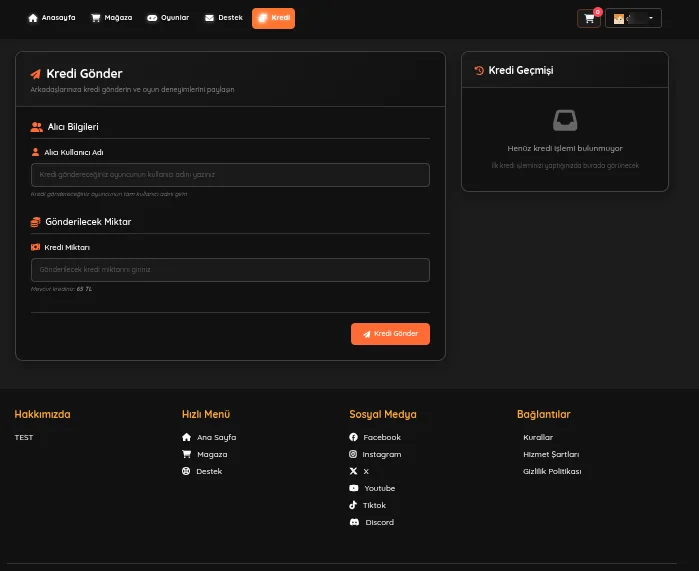
Task: Click the Hakkımızda footer heading
Action: pyautogui.click(x=42, y=414)
